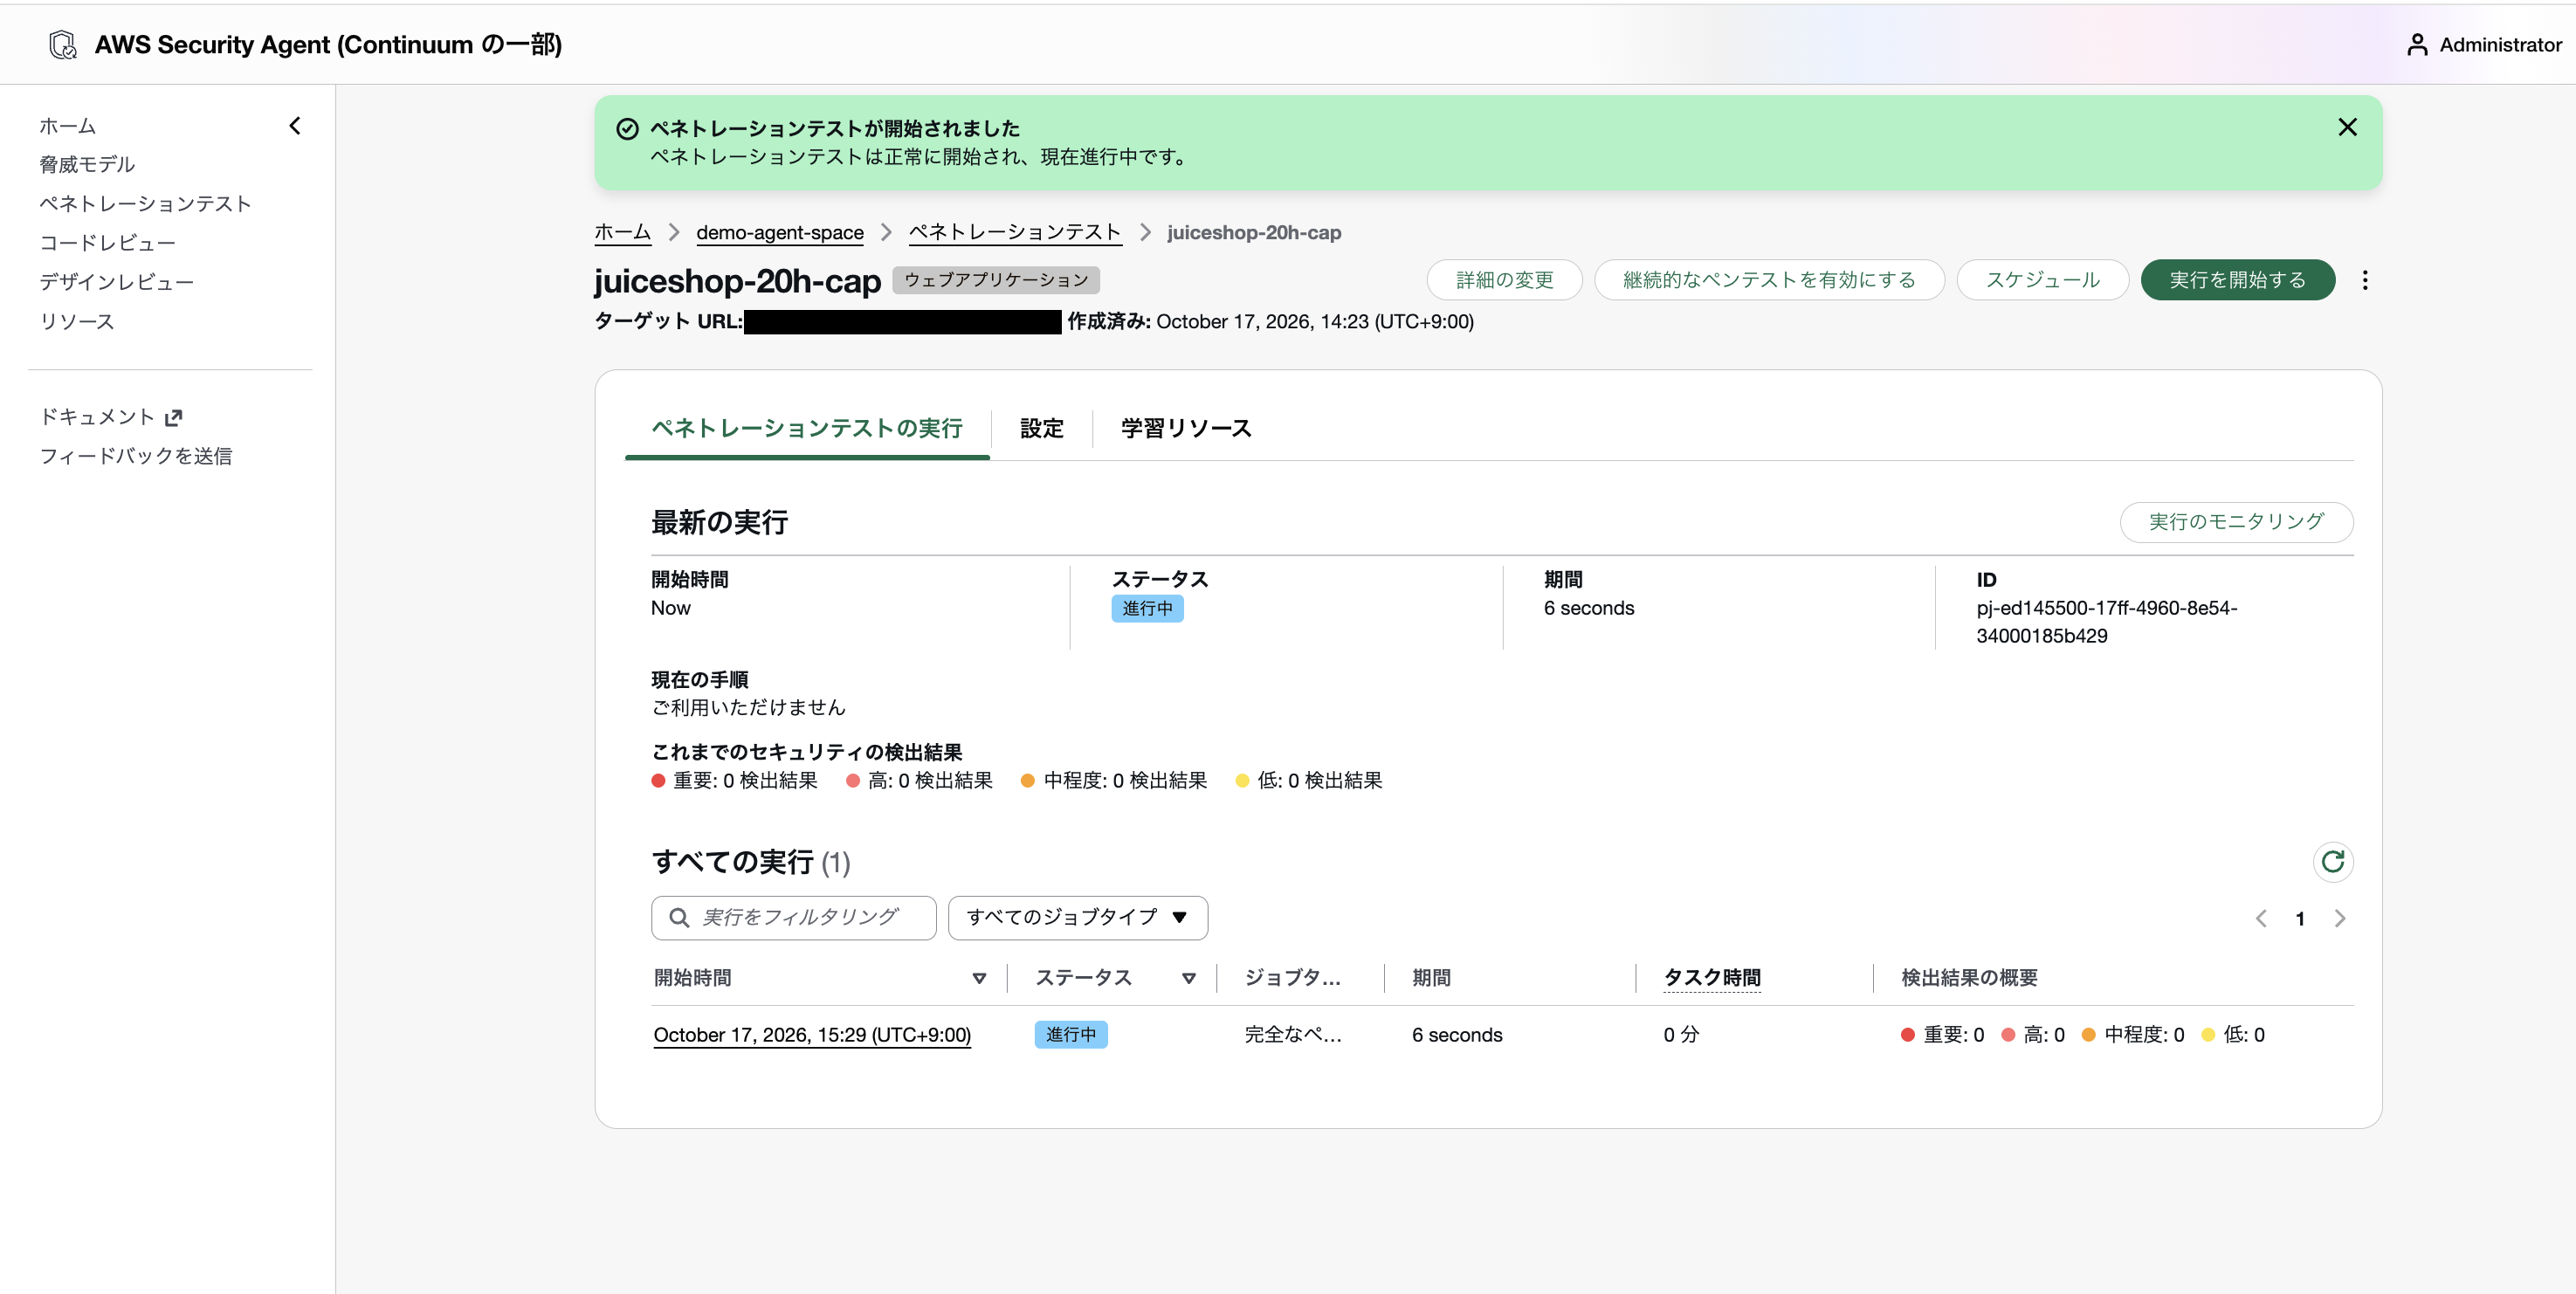Click the タスク時間 column header
2576x1294 pixels.
click(x=1711, y=978)
